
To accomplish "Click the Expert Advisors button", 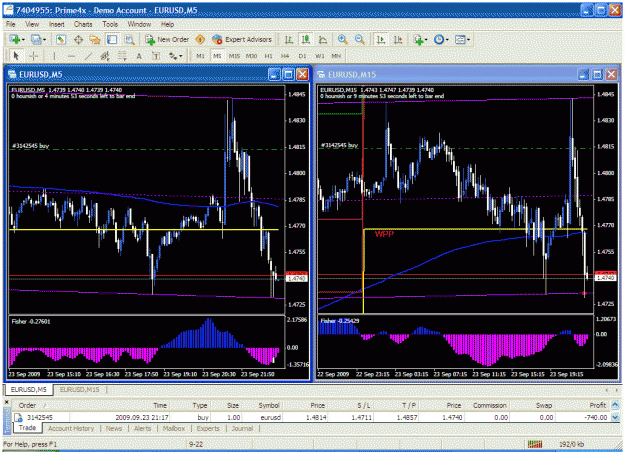I will click(x=242, y=39).
